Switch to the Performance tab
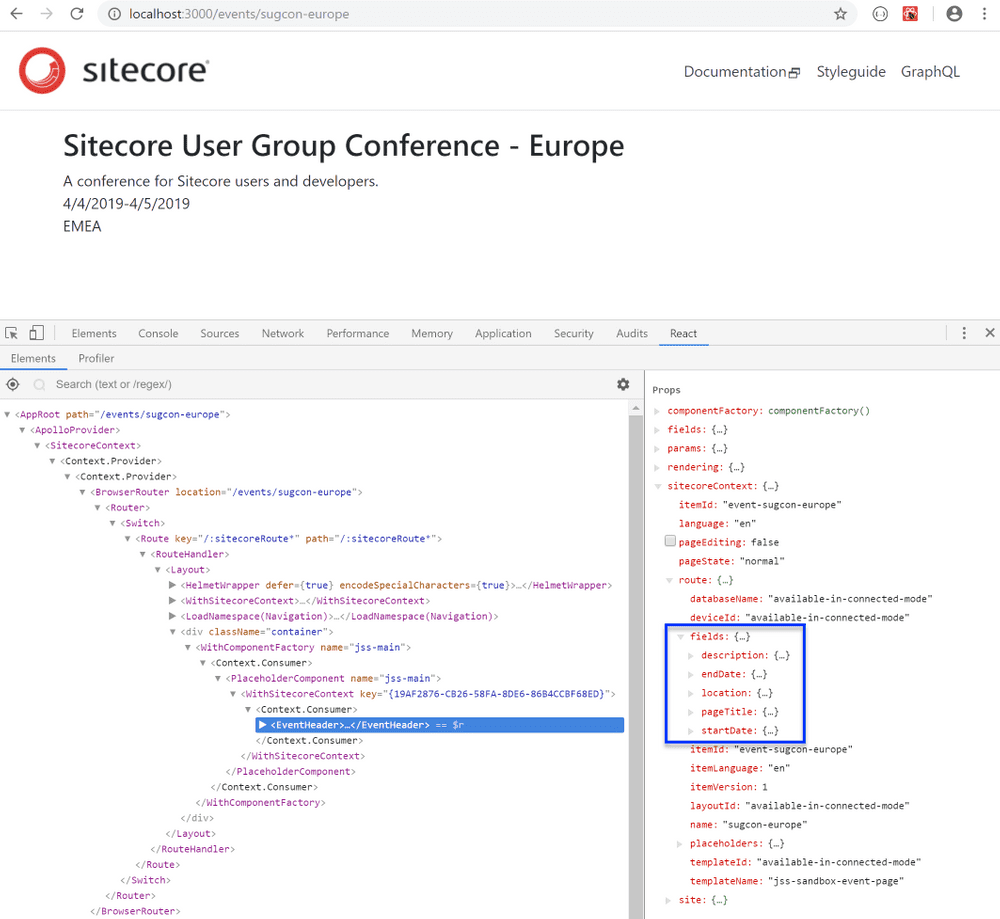 (358, 333)
